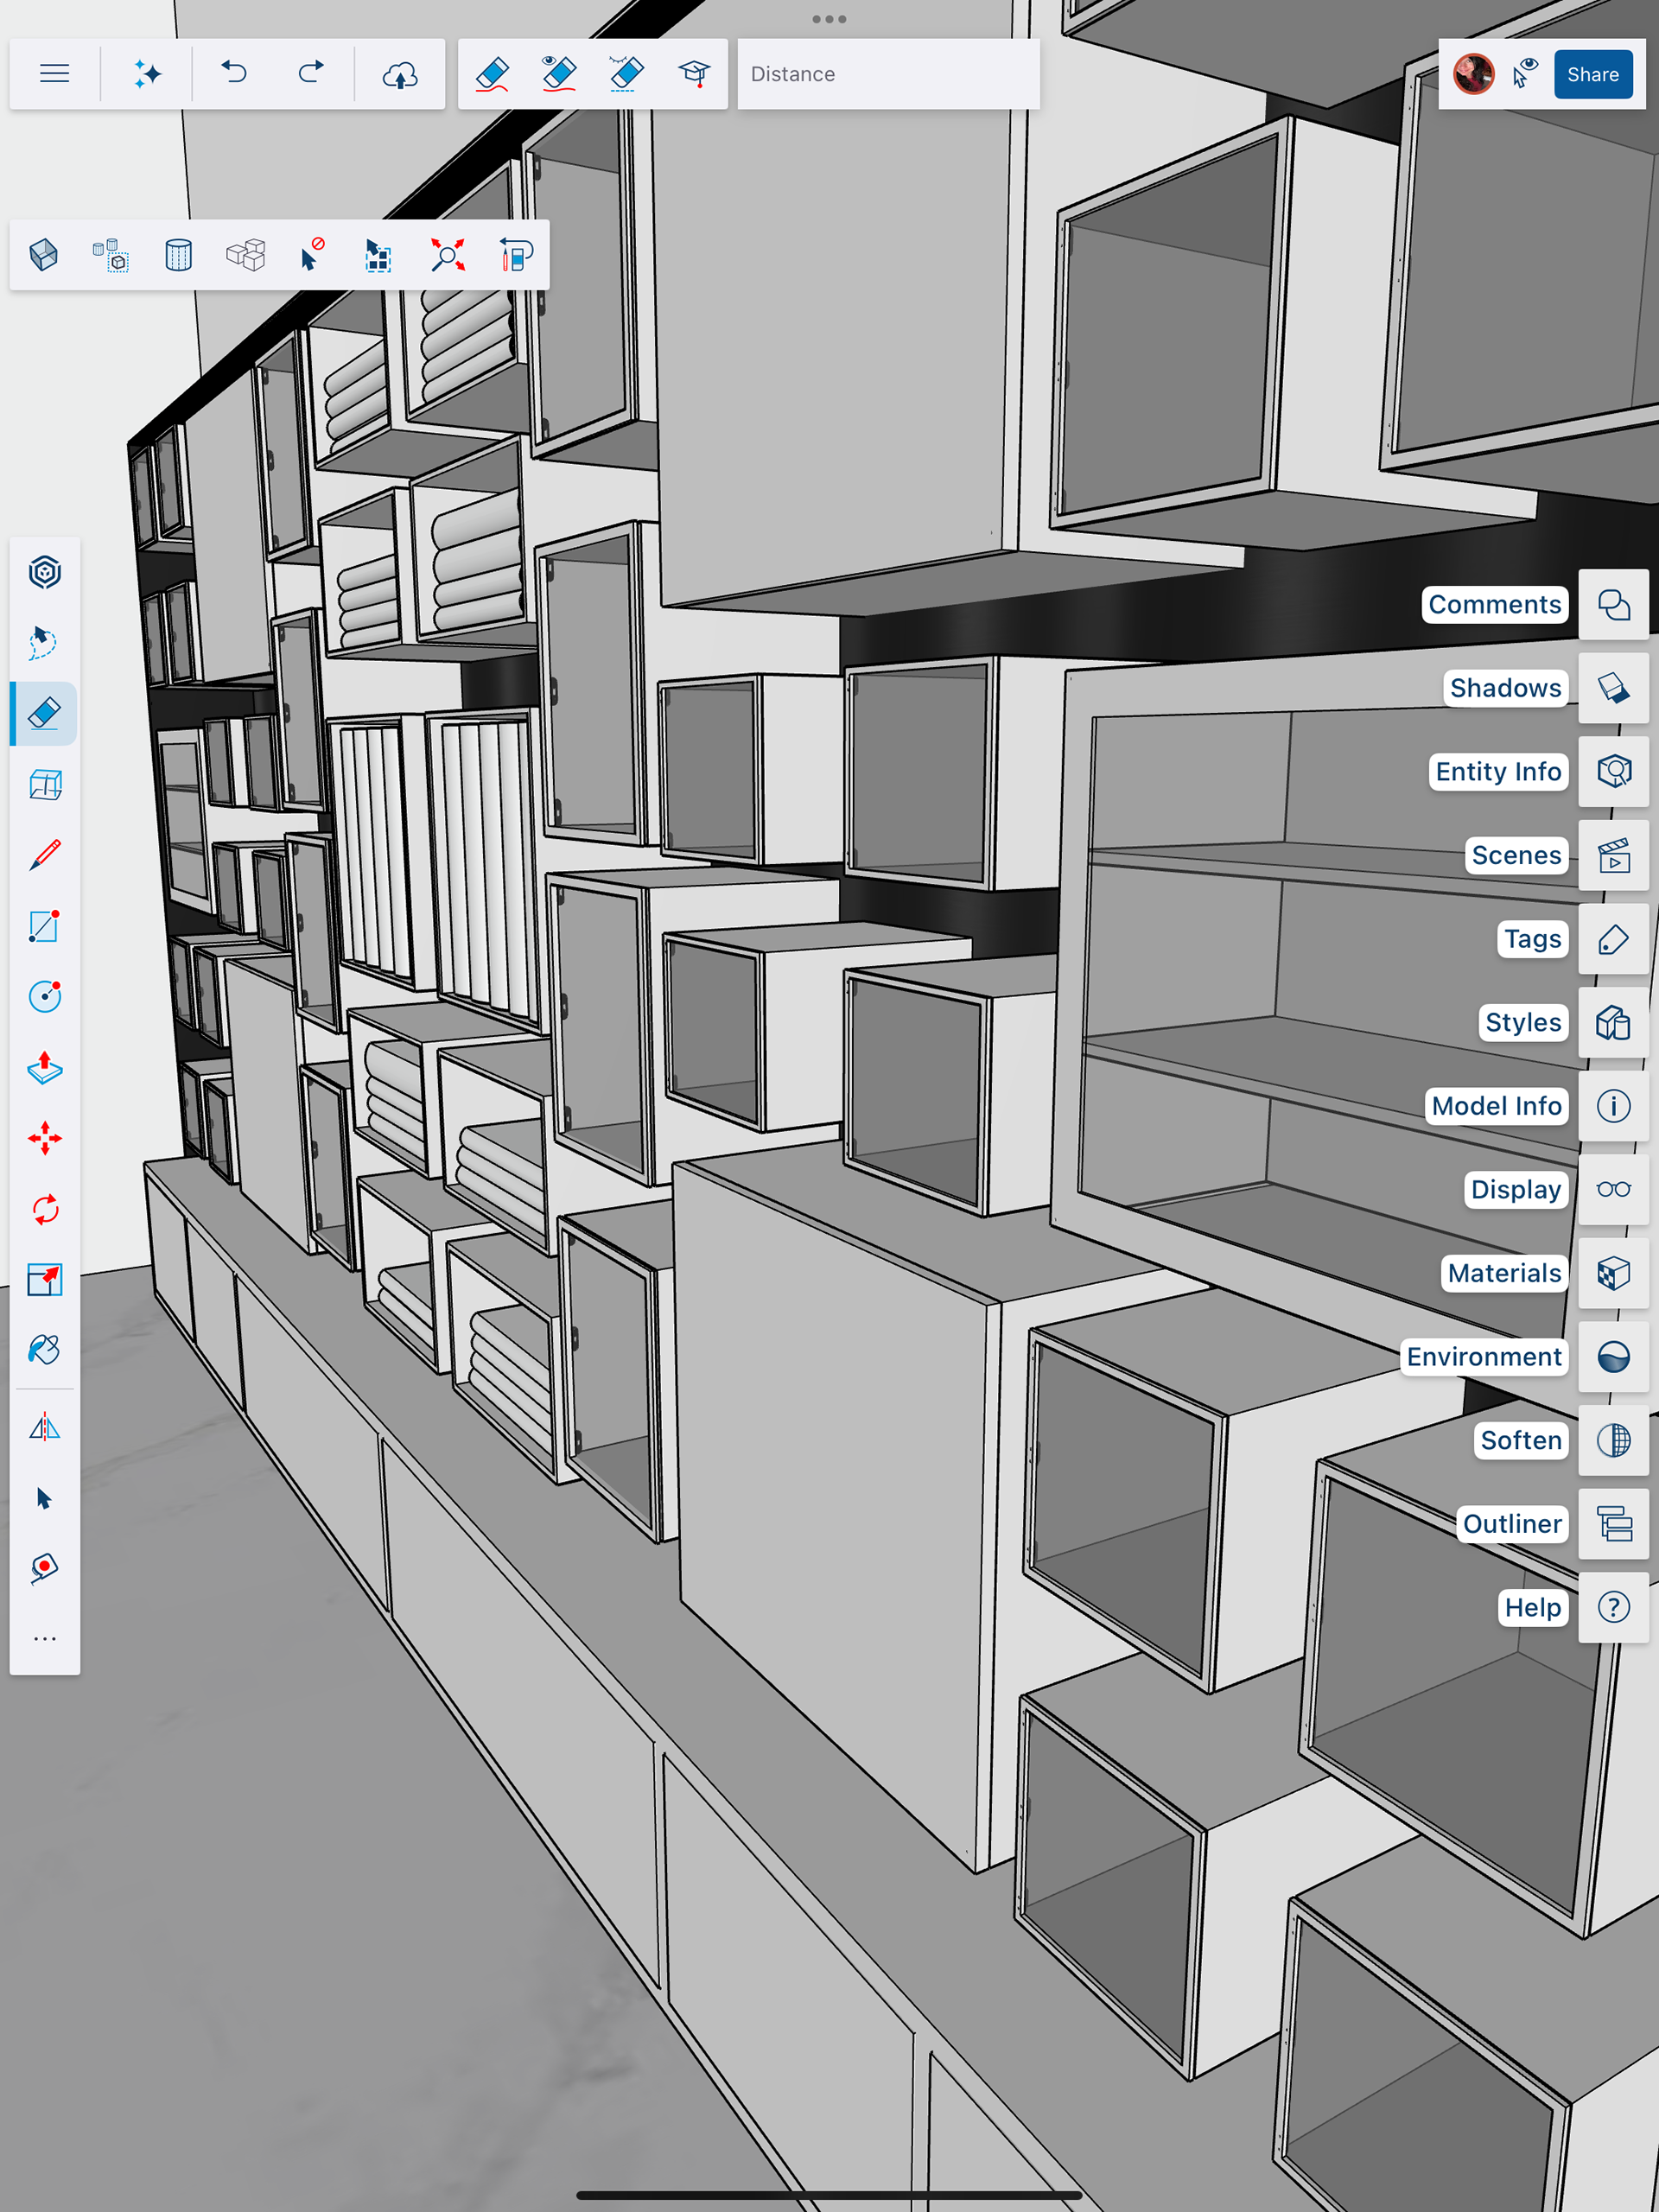1659x2212 pixels.
Task: Toggle the follow-collaborator eye cursor icon
Action: (1524, 74)
